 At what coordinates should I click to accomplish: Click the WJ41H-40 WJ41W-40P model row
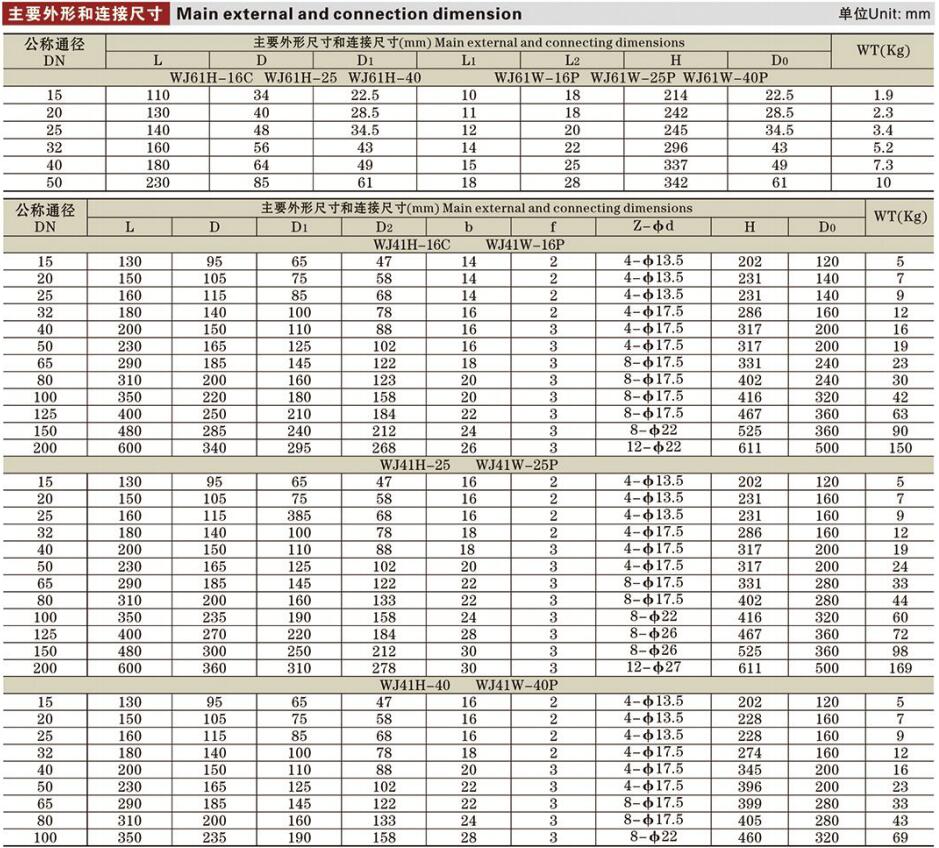pyautogui.click(x=468, y=684)
